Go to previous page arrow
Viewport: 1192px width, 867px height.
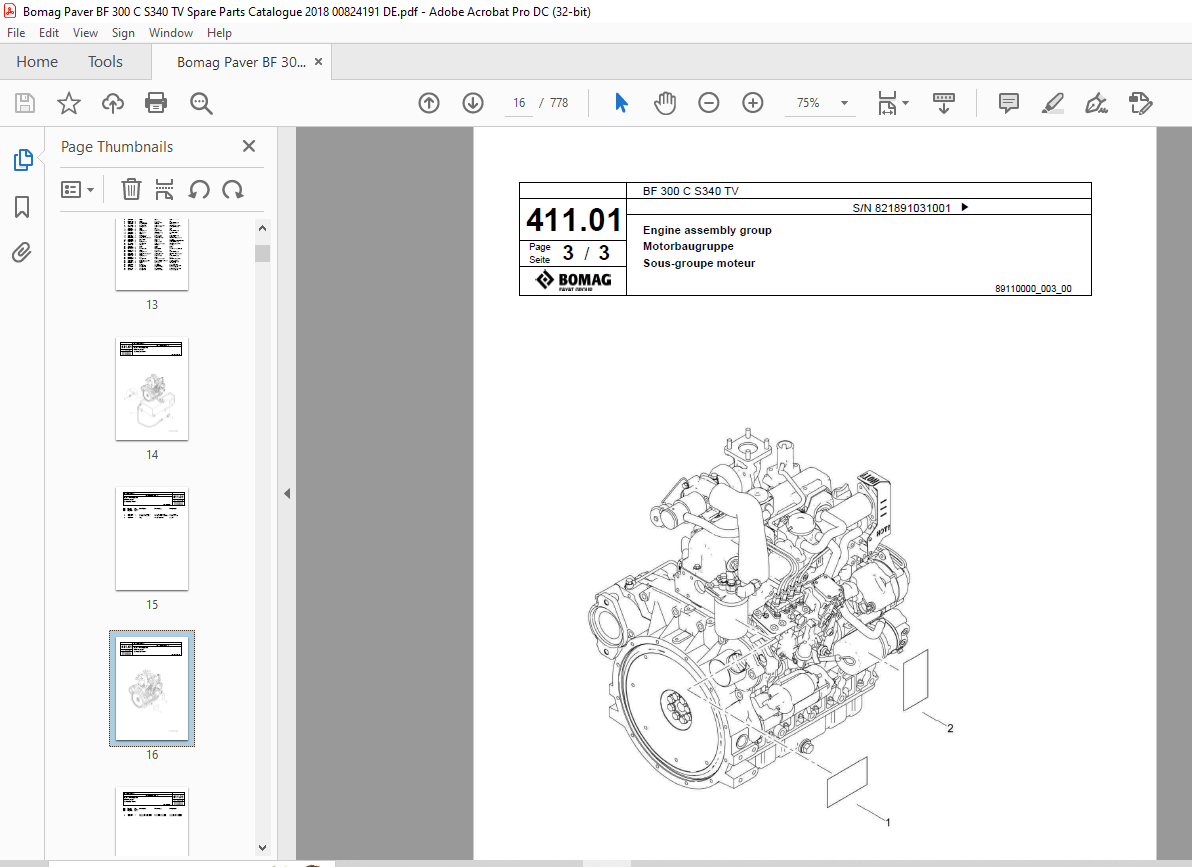[429, 103]
